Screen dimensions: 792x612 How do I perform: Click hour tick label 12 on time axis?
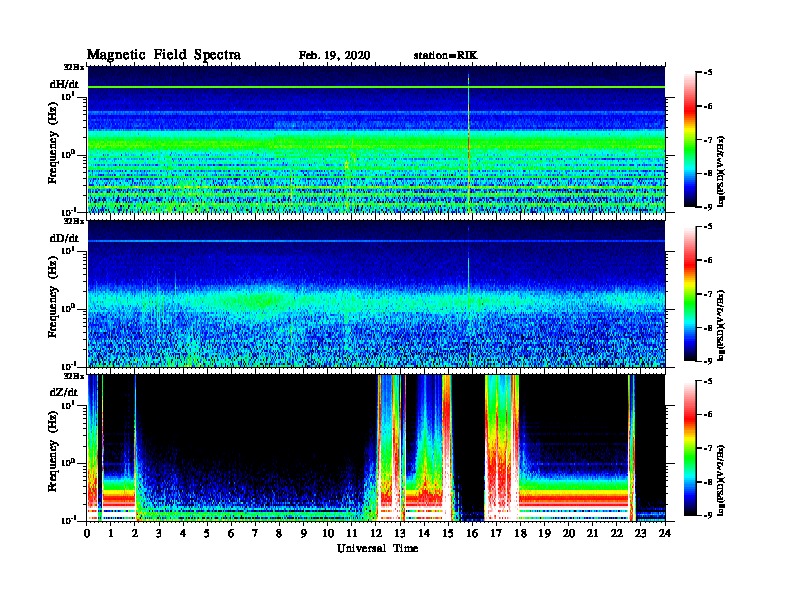pos(376,534)
